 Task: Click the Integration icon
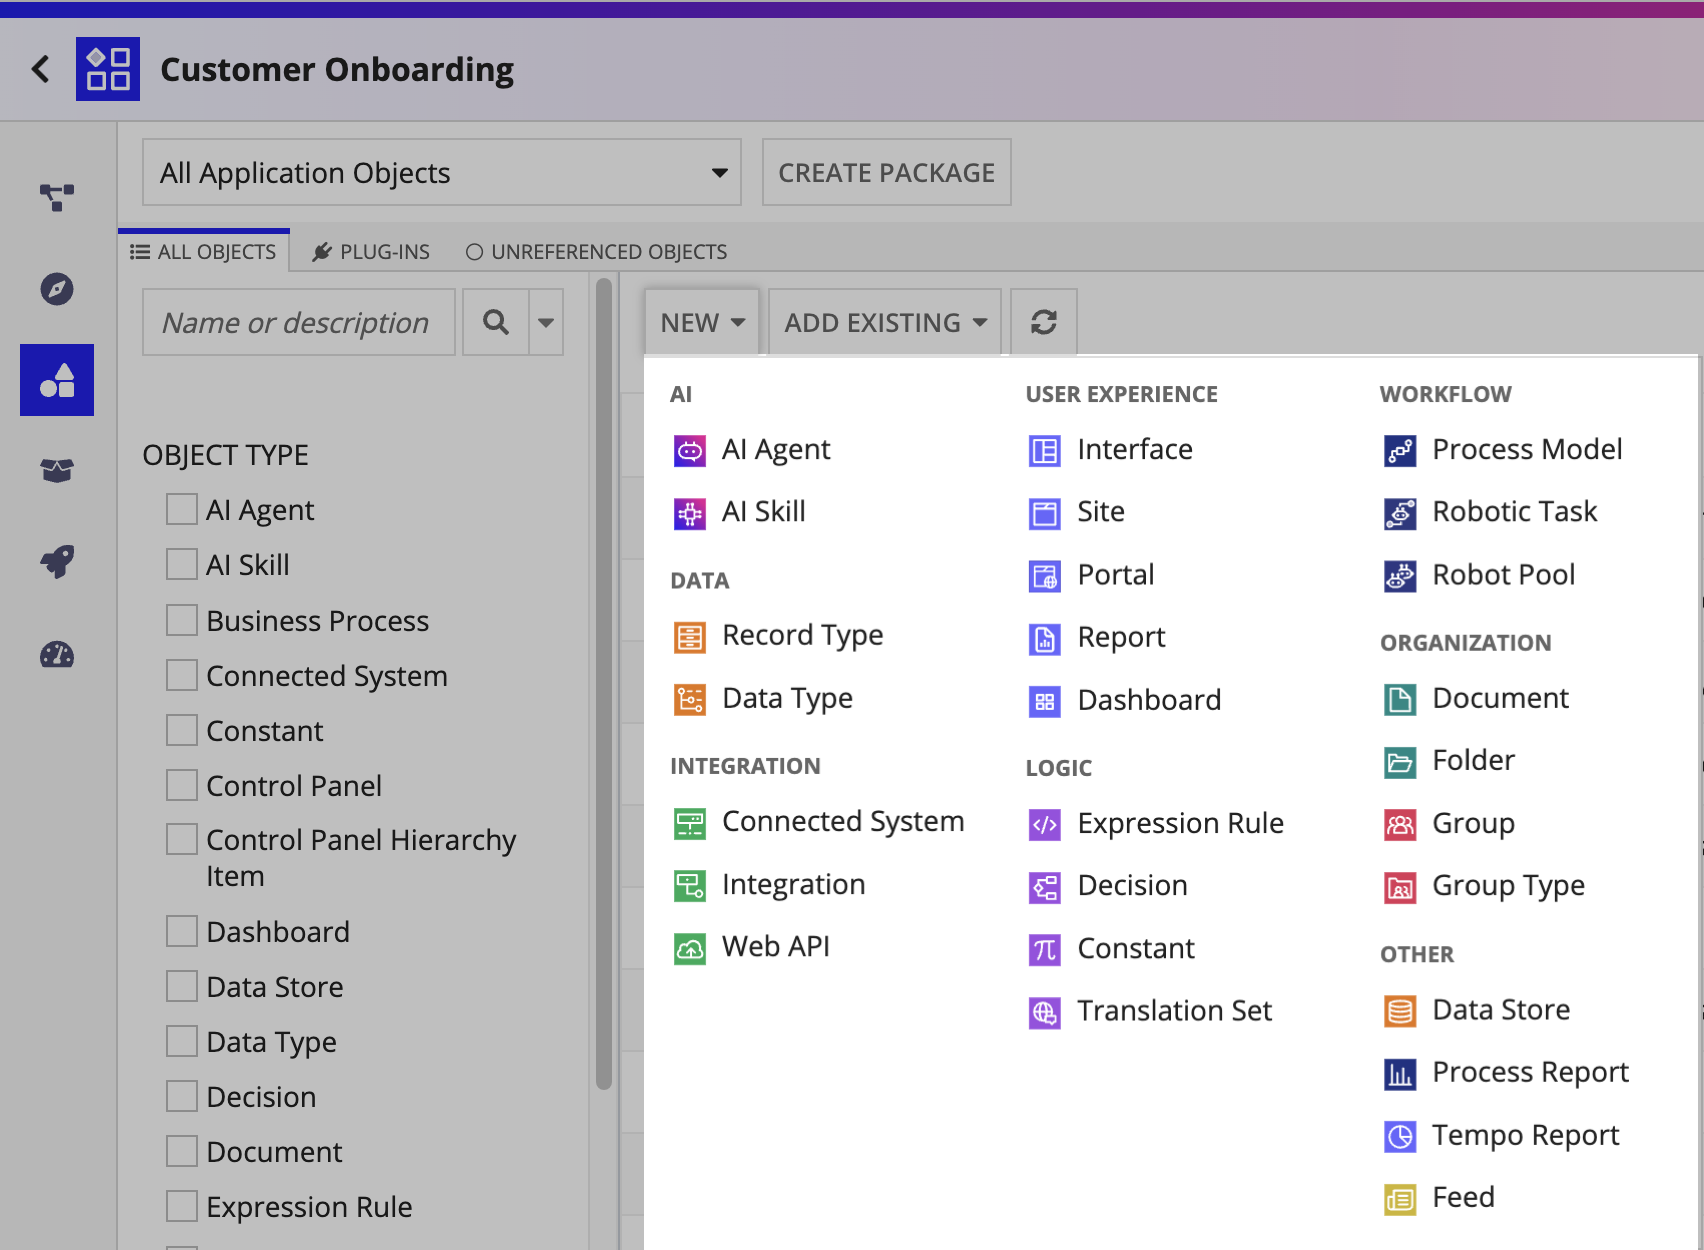pos(690,886)
